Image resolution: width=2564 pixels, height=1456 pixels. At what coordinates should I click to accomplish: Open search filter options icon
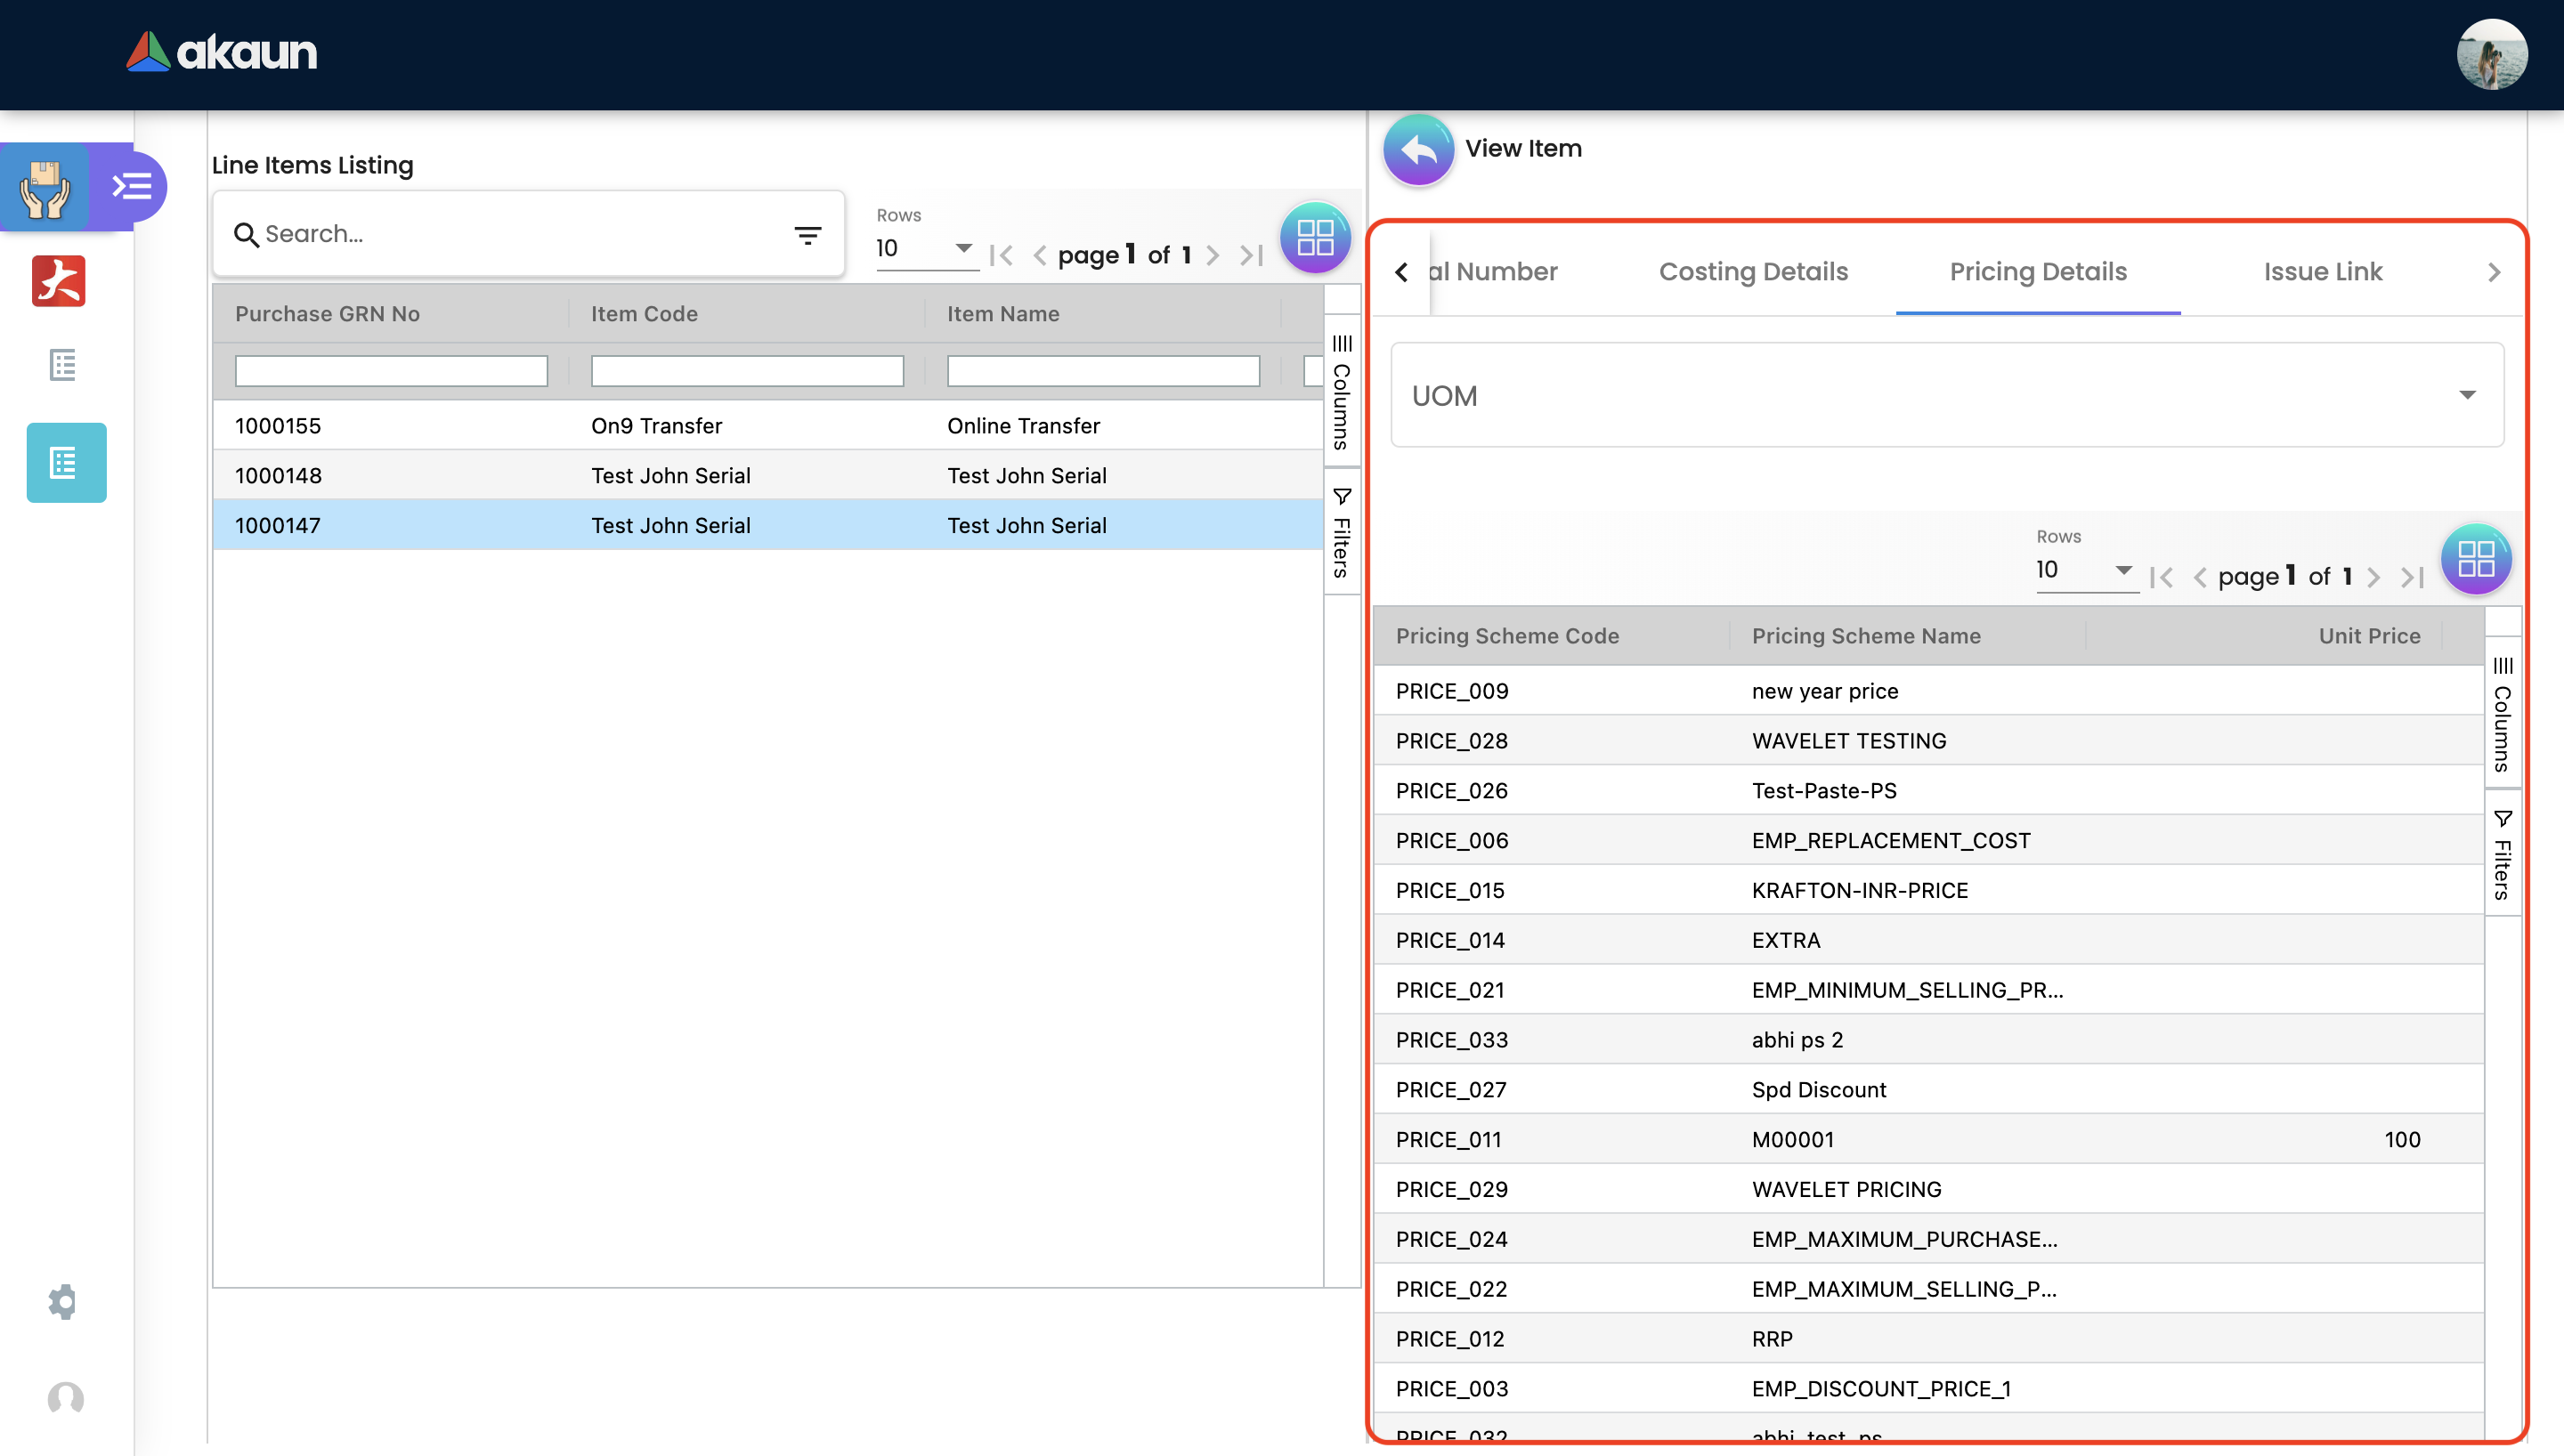[x=807, y=235]
